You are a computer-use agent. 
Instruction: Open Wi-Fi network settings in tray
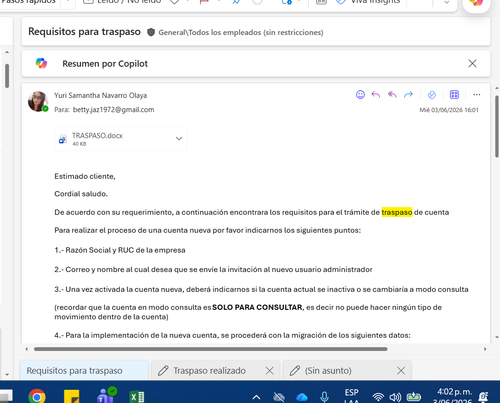coord(378,397)
